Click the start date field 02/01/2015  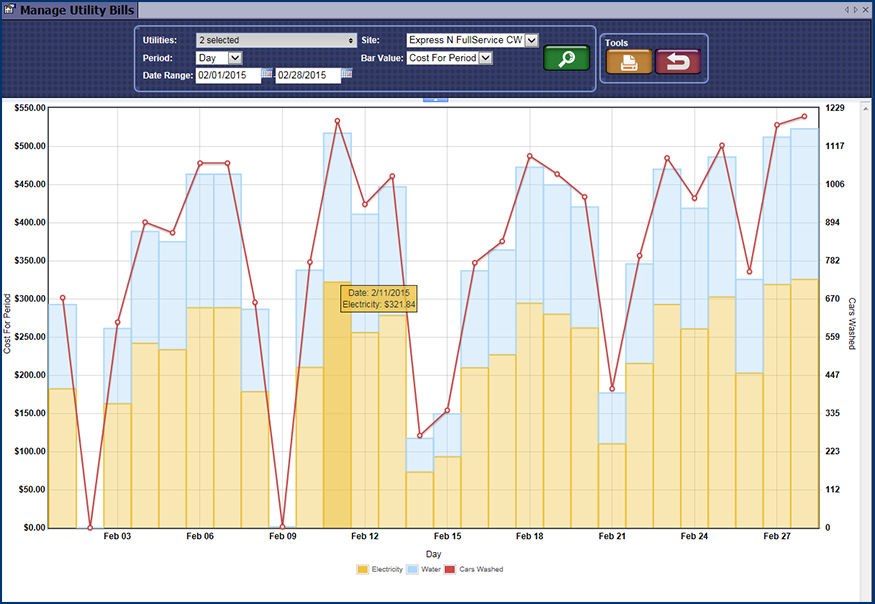[227, 75]
